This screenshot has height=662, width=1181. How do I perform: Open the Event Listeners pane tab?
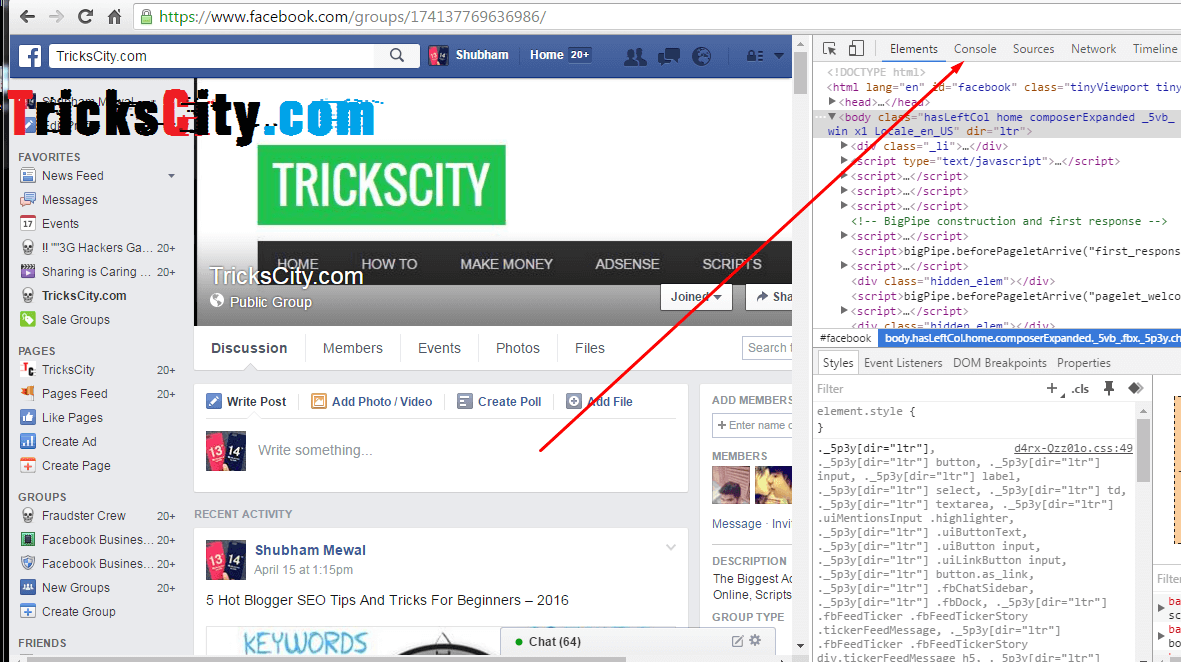903,363
